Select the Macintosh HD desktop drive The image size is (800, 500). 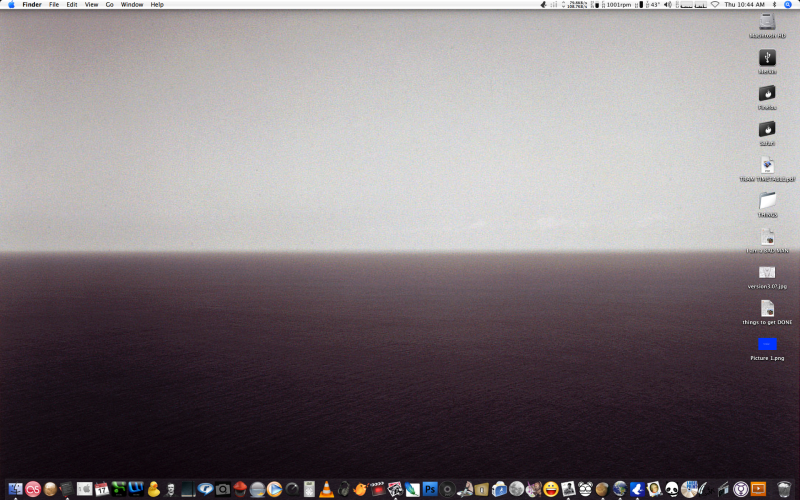[x=767, y=22]
